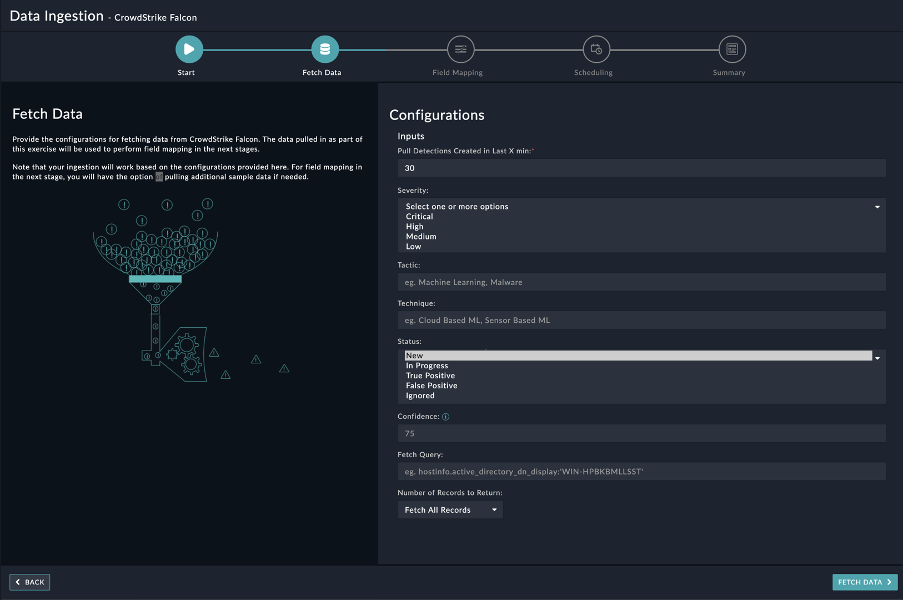The height and width of the screenshot is (600, 904).
Task: Click the Field Mapping step icon
Action: click(460, 48)
